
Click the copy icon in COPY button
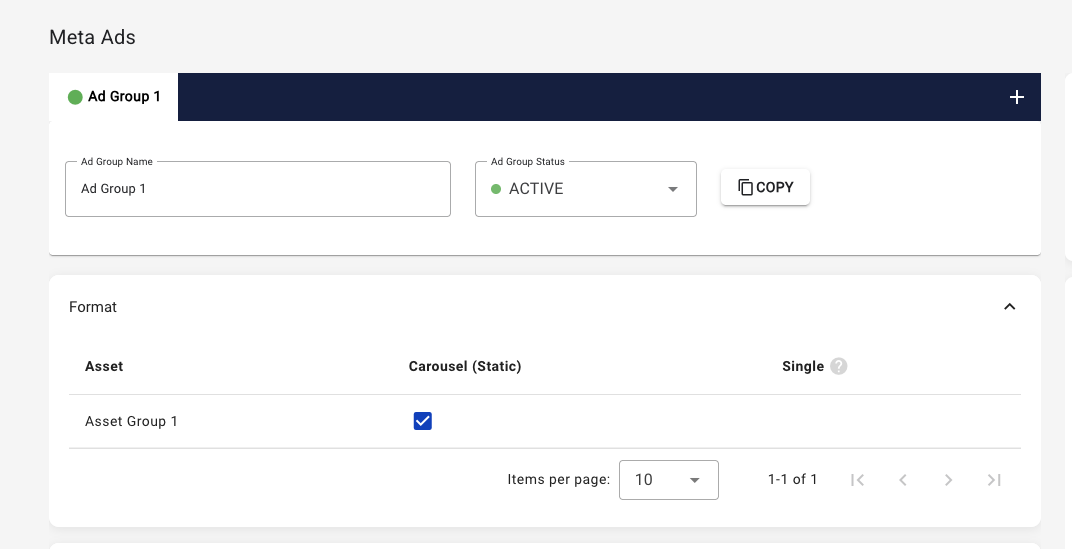point(745,187)
